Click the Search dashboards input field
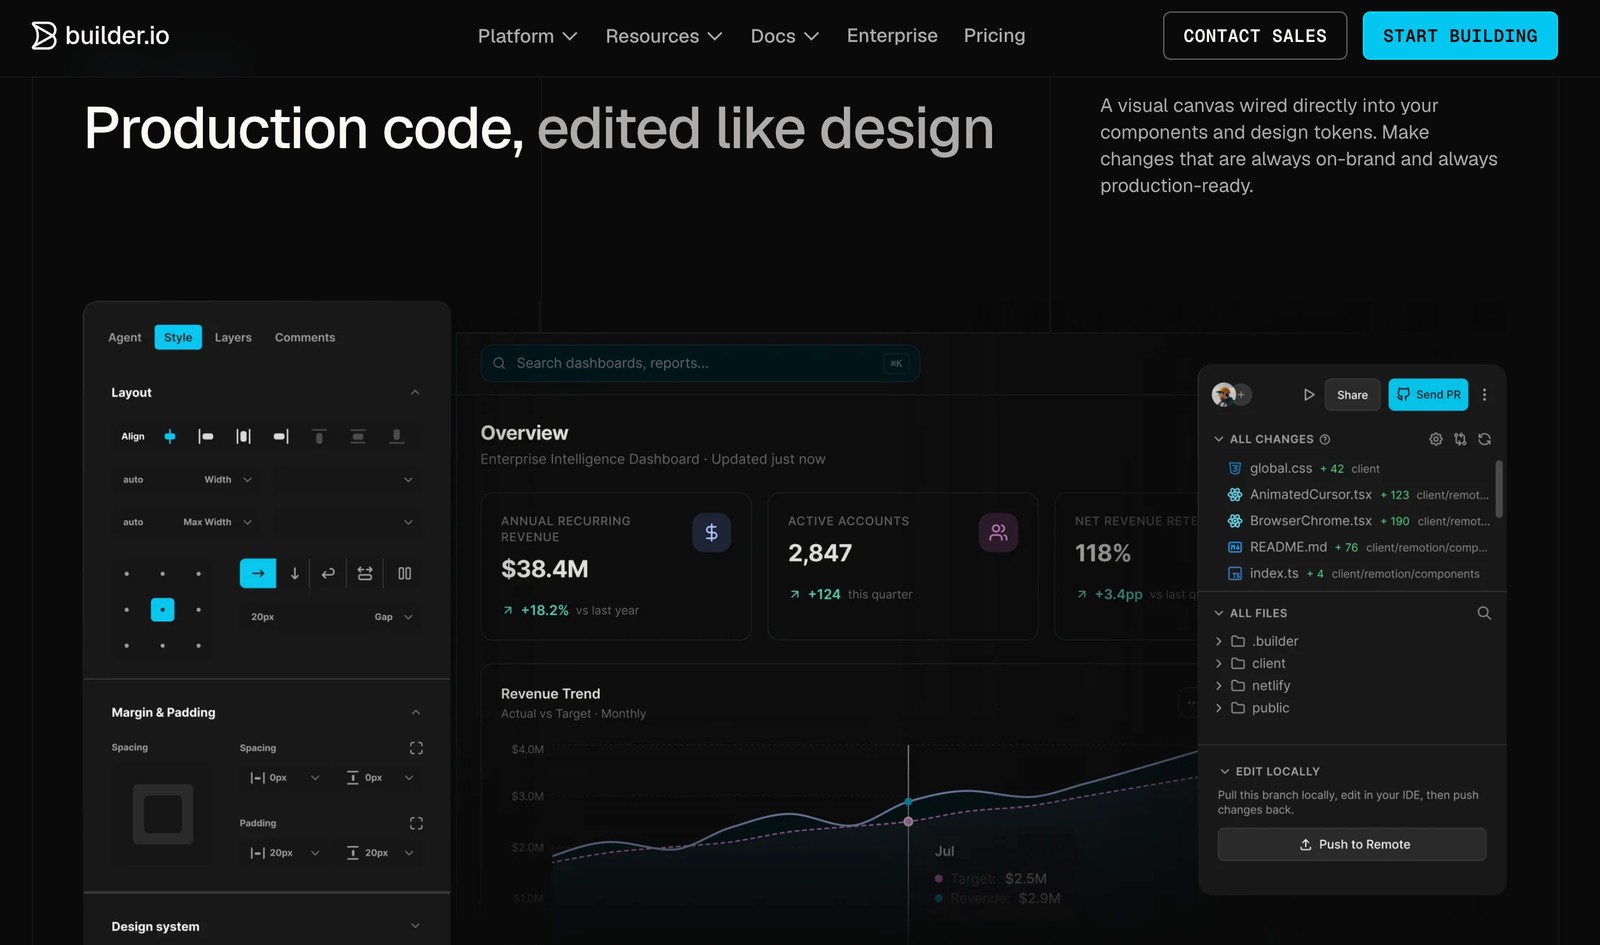 (x=700, y=363)
